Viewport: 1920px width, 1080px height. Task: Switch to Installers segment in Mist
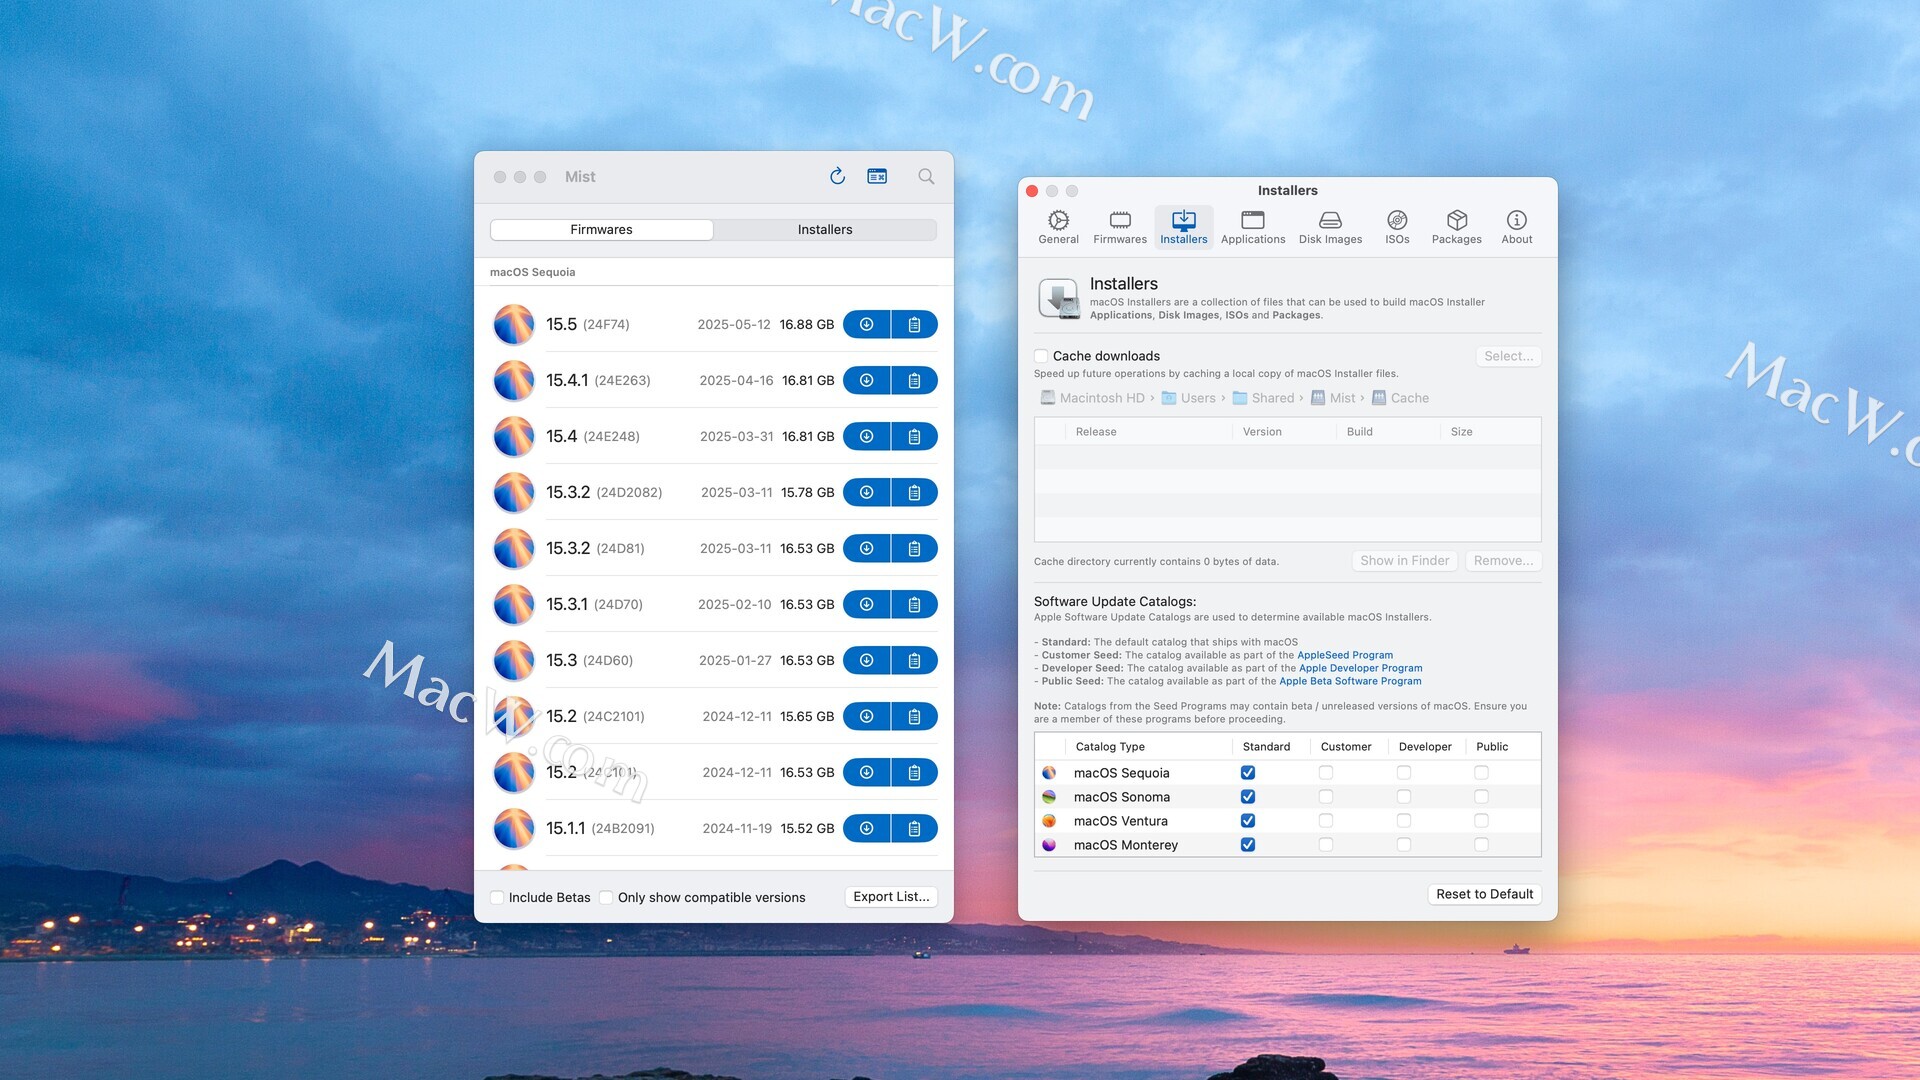(825, 229)
